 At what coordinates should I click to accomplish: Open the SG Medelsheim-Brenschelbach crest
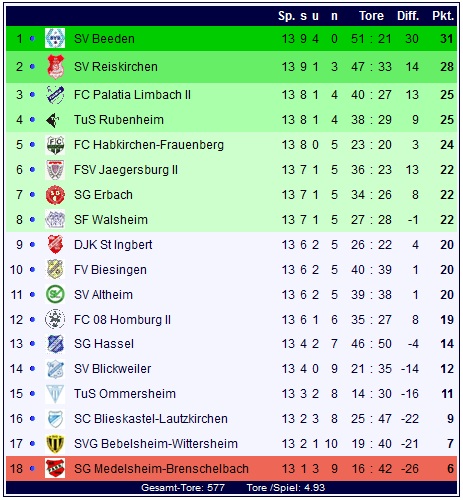(x=55, y=469)
